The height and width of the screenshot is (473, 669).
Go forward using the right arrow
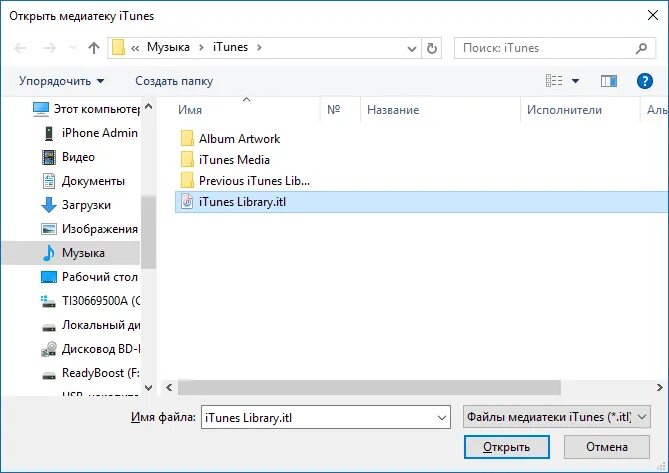(x=50, y=48)
